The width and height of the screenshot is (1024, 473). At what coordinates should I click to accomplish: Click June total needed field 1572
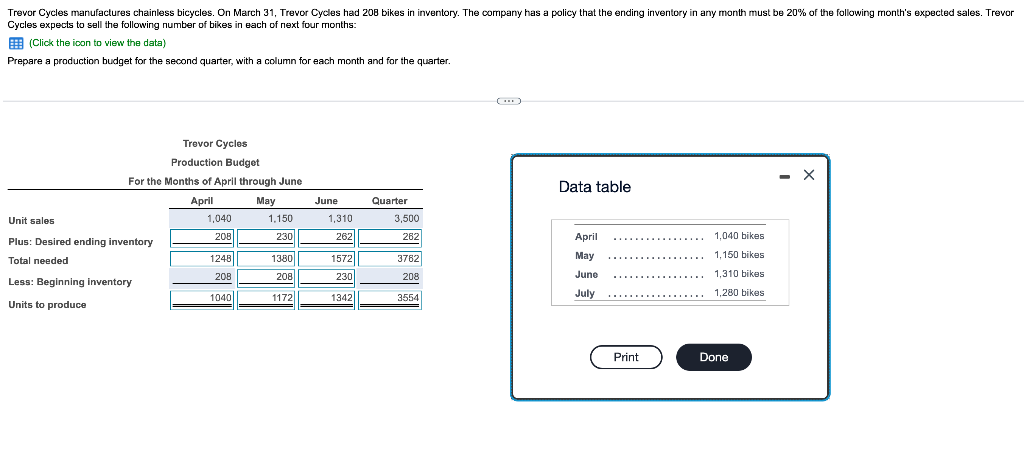(327, 259)
